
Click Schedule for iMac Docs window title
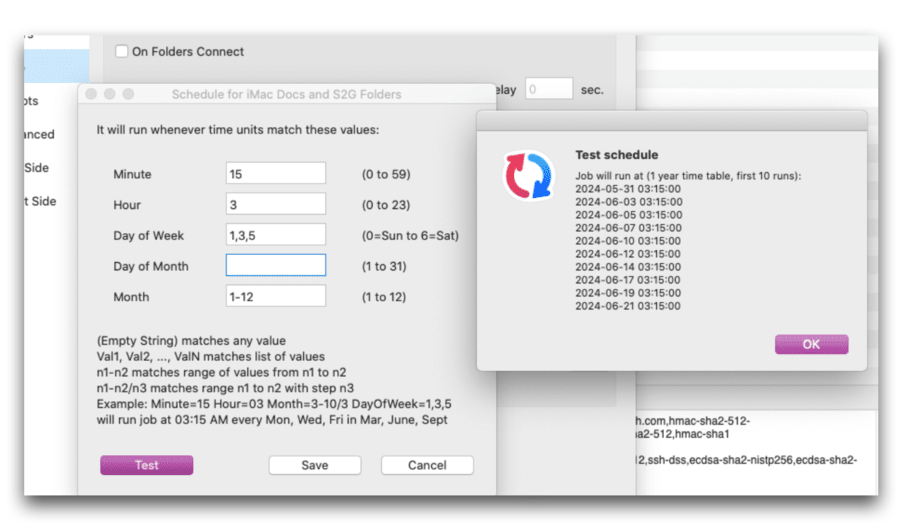pyautogui.click(x=286, y=94)
